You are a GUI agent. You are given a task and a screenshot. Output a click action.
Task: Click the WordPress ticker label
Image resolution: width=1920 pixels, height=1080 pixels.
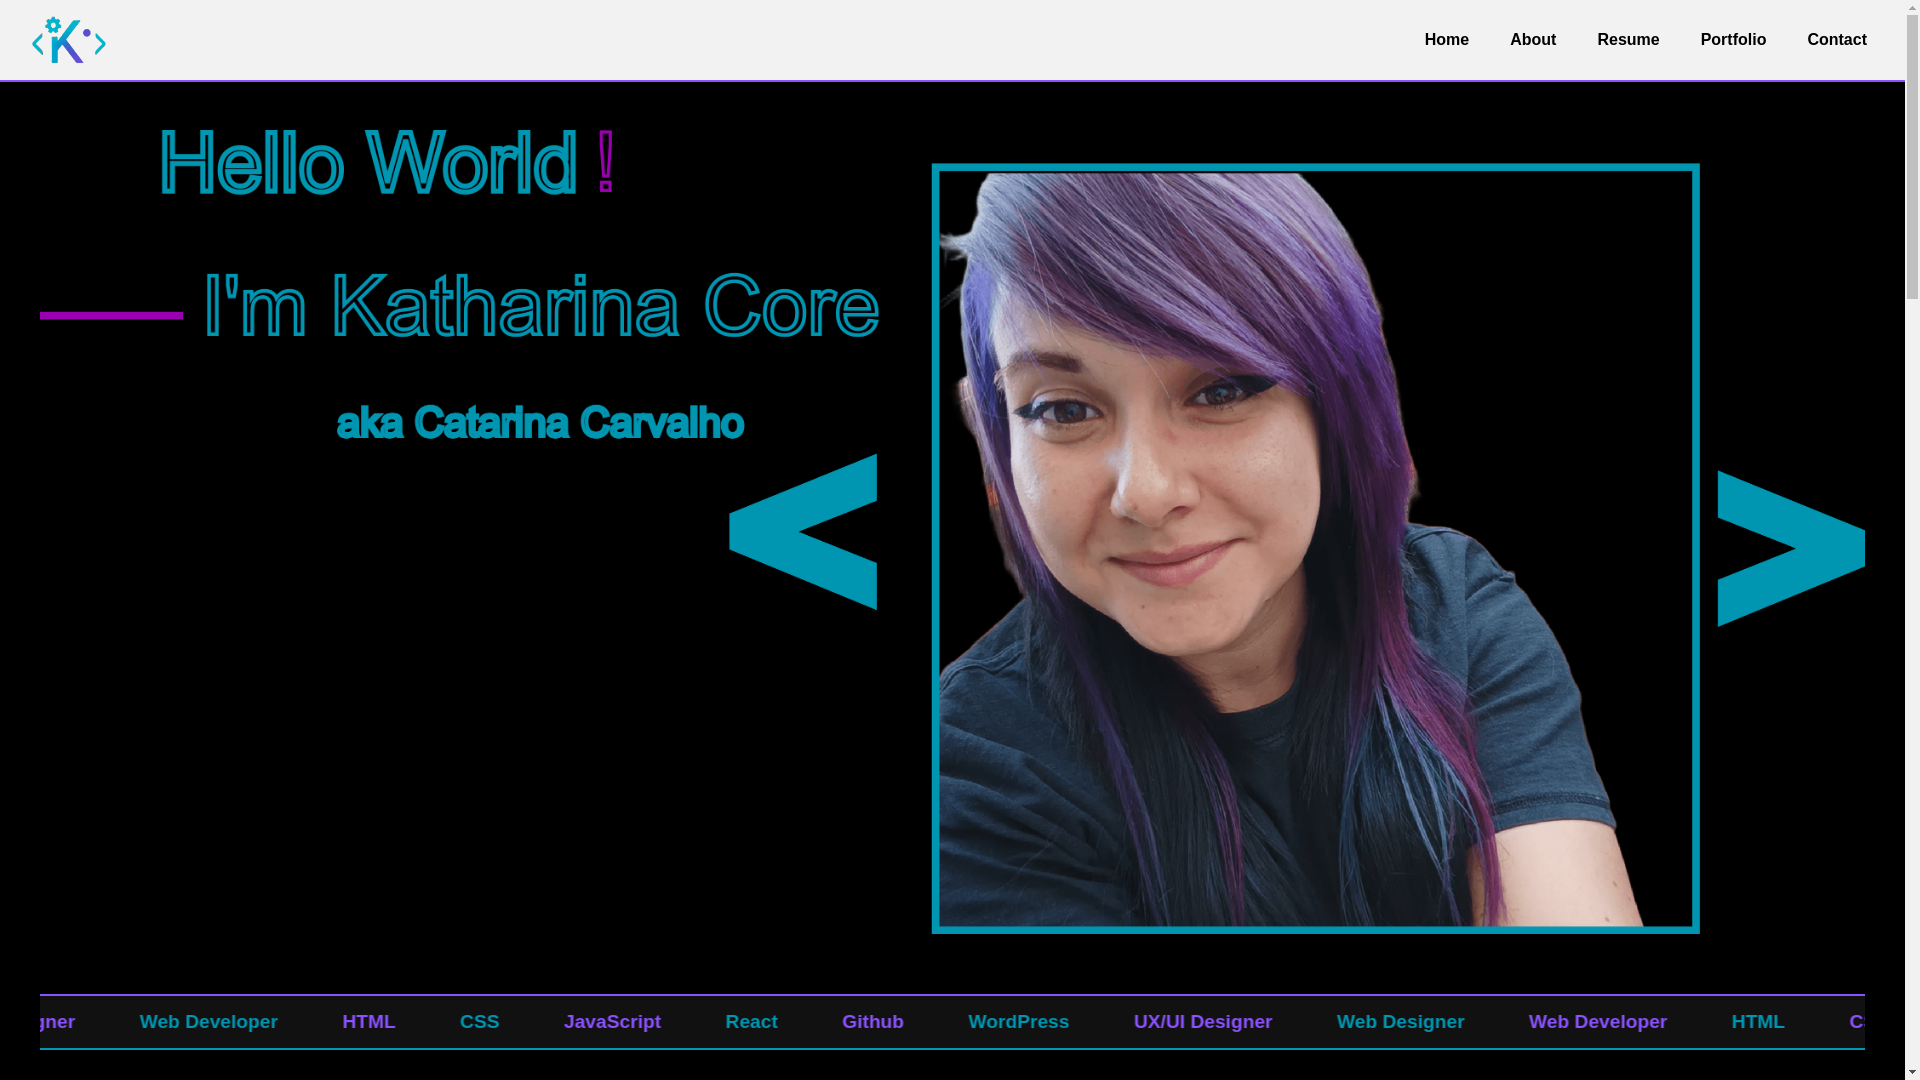tap(1018, 1022)
